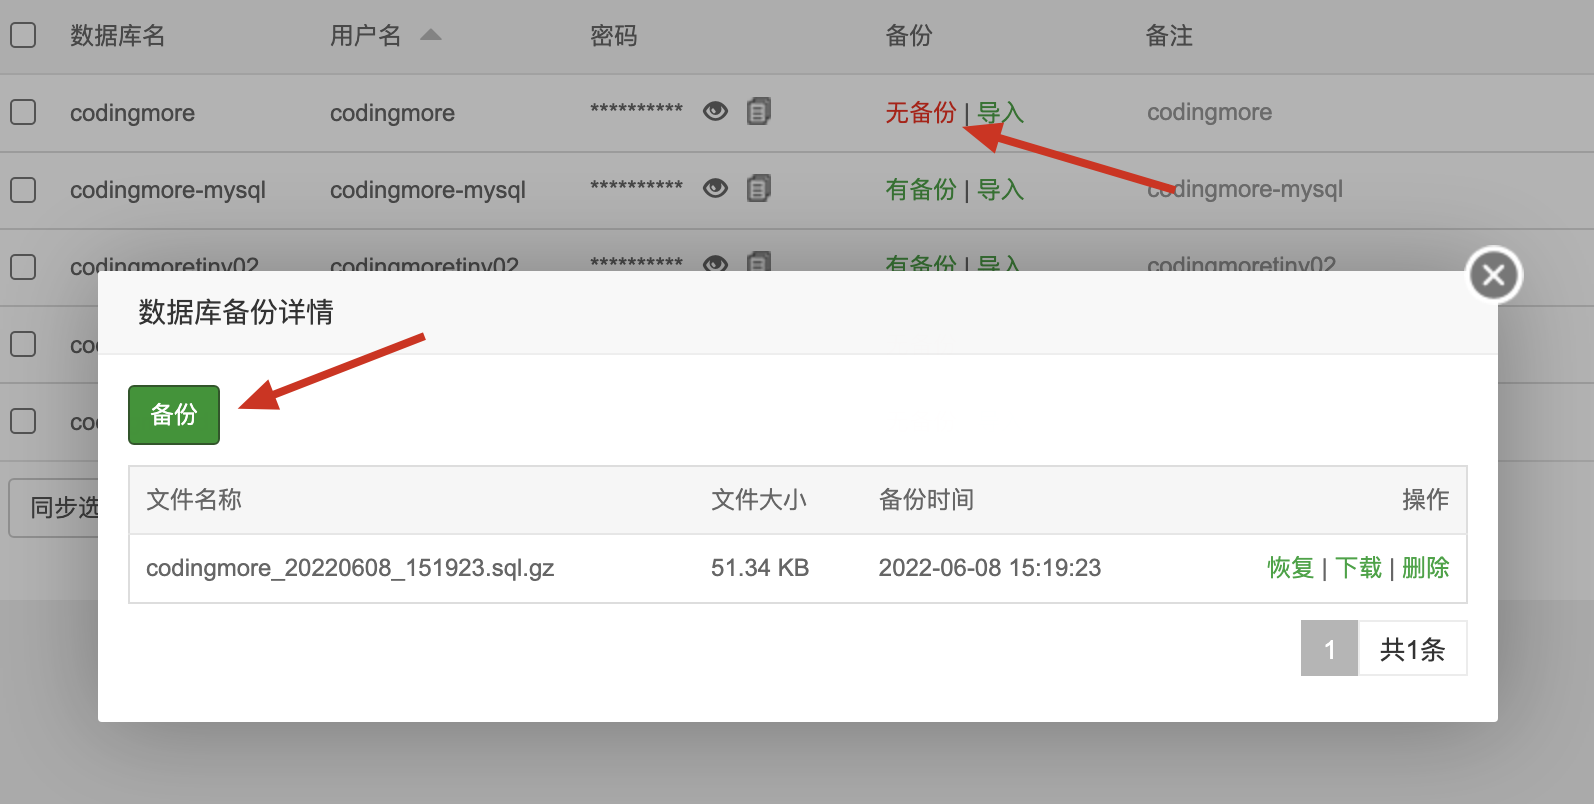This screenshot has height=804, width=1594.
Task: Sort by username column arrow
Action: [x=431, y=35]
